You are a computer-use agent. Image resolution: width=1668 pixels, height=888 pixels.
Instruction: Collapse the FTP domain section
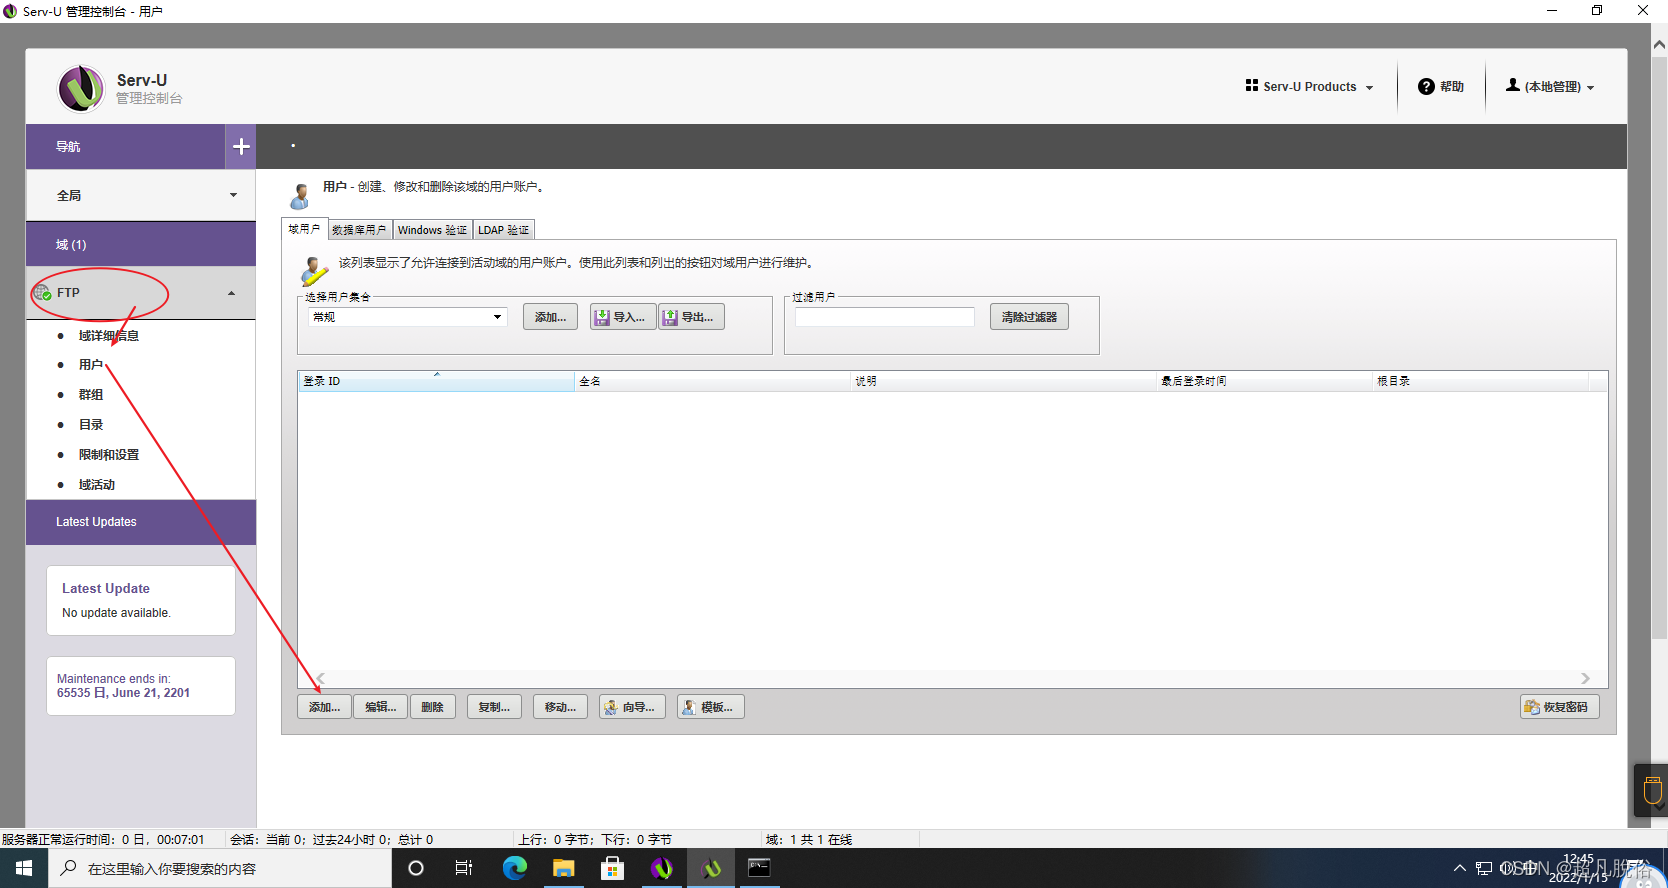[x=231, y=293]
